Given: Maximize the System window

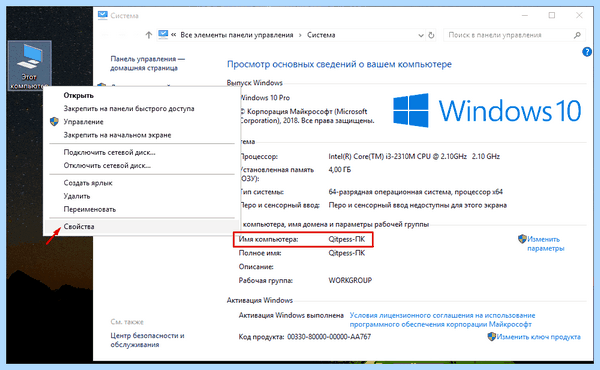Looking at the screenshot, I should tap(552, 15).
